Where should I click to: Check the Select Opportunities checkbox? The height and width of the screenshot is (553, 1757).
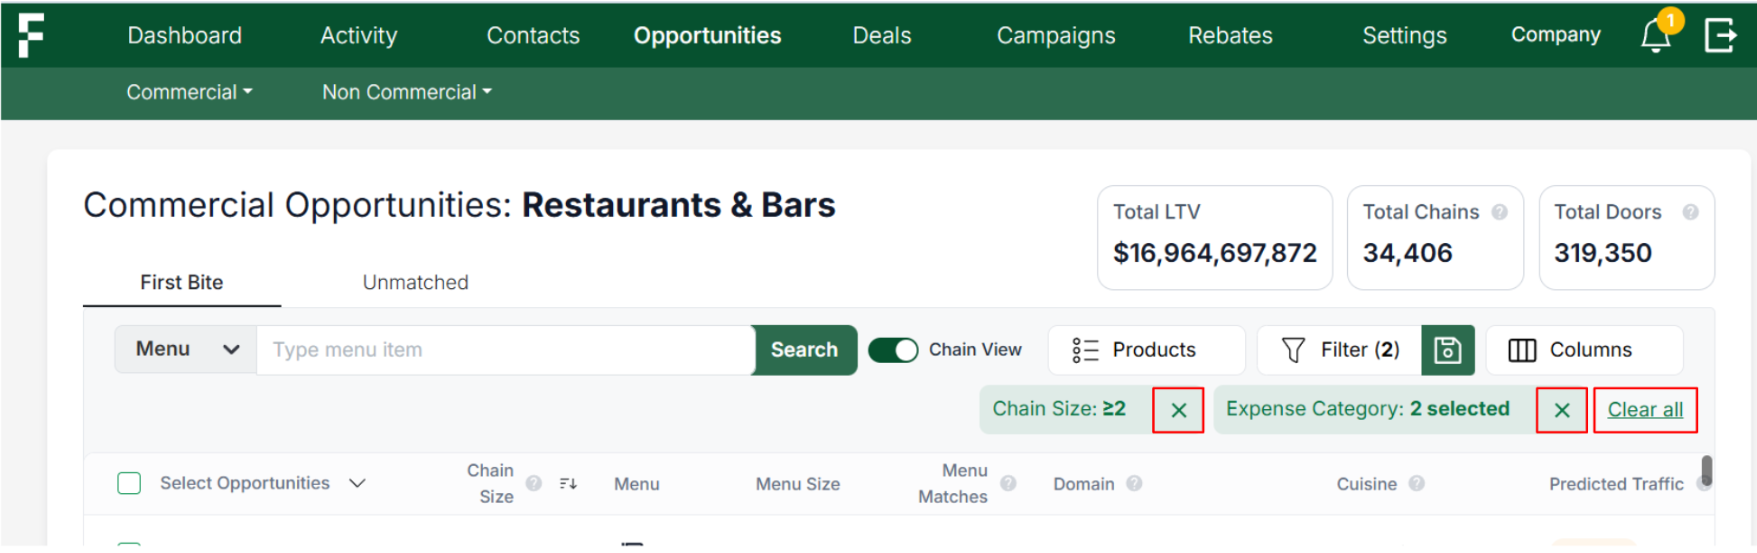[x=129, y=484]
